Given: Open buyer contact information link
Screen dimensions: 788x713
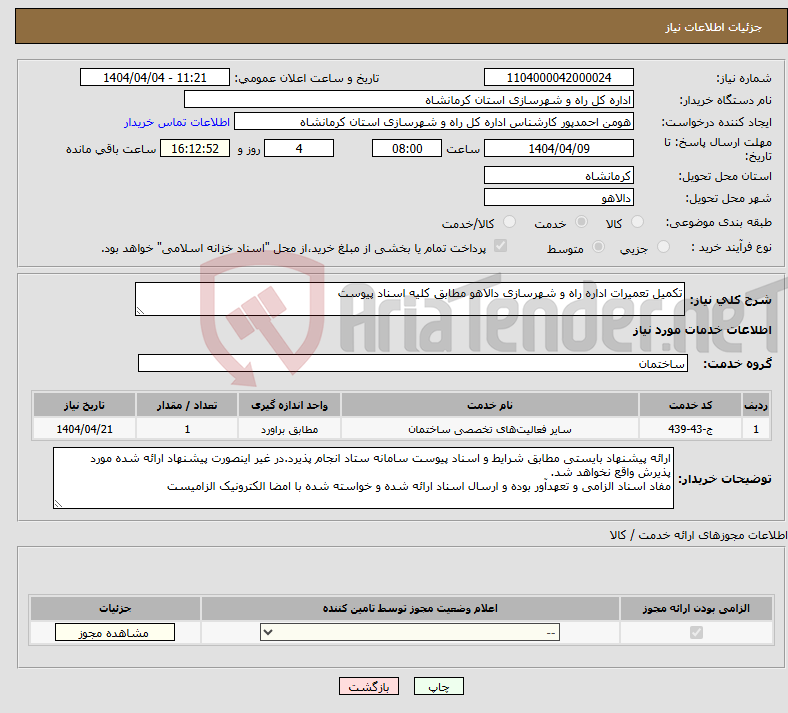Looking at the screenshot, I should point(177,122).
